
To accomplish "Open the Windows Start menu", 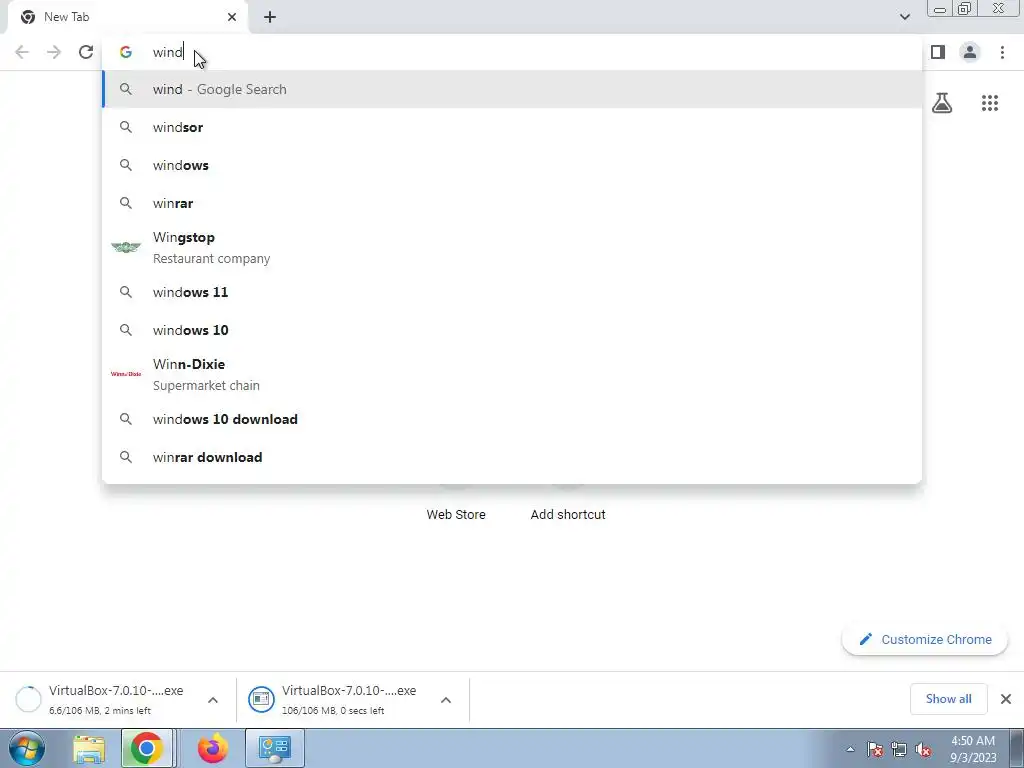I will (x=27, y=748).
